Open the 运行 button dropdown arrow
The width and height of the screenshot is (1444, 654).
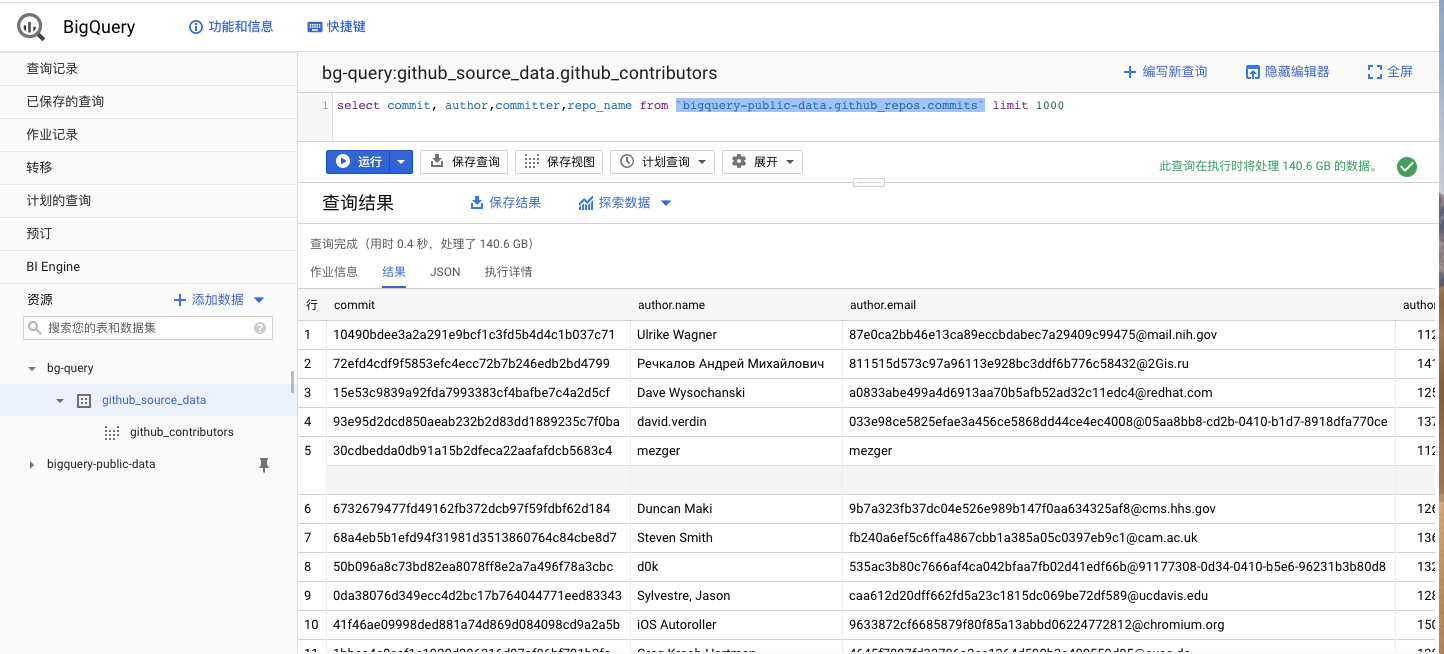[401, 161]
